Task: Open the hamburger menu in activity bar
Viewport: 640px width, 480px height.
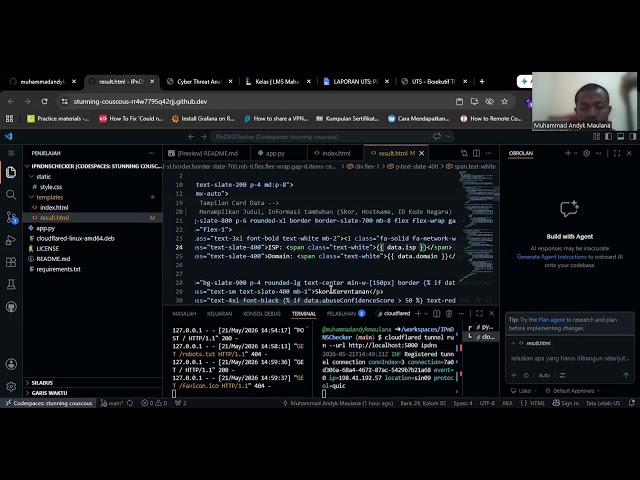Action: (x=11, y=153)
